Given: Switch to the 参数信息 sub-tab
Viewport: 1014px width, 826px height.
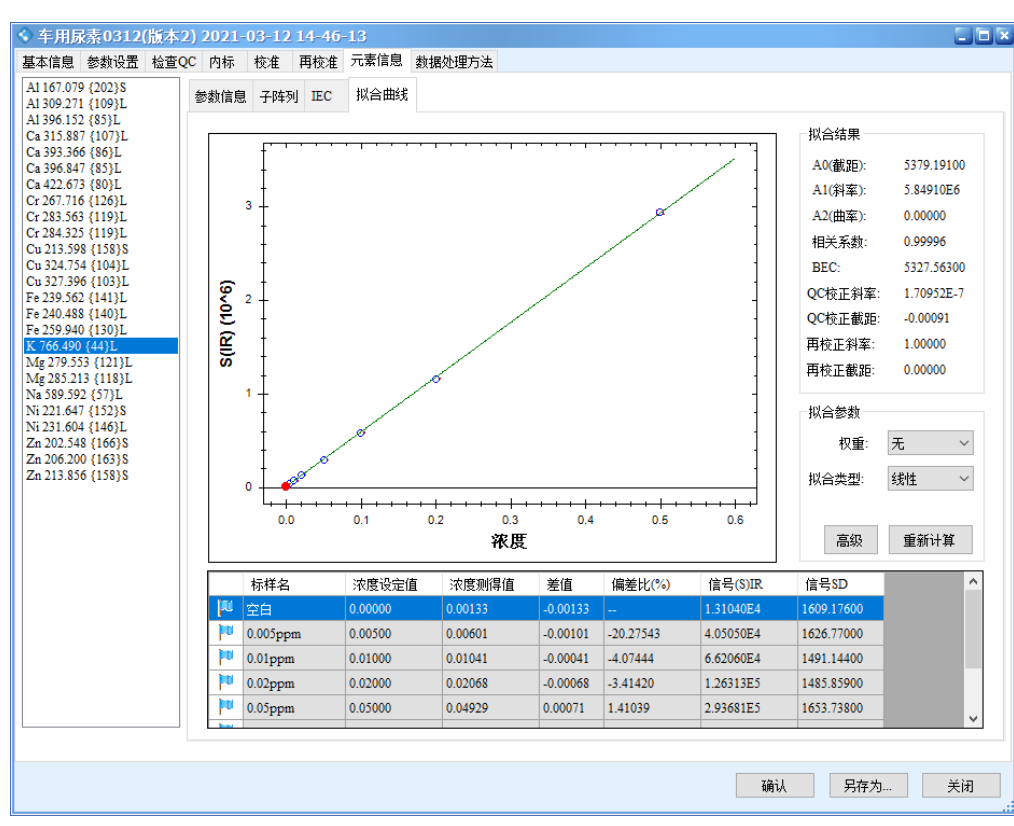Looking at the screenshot, I should (220, 97).
